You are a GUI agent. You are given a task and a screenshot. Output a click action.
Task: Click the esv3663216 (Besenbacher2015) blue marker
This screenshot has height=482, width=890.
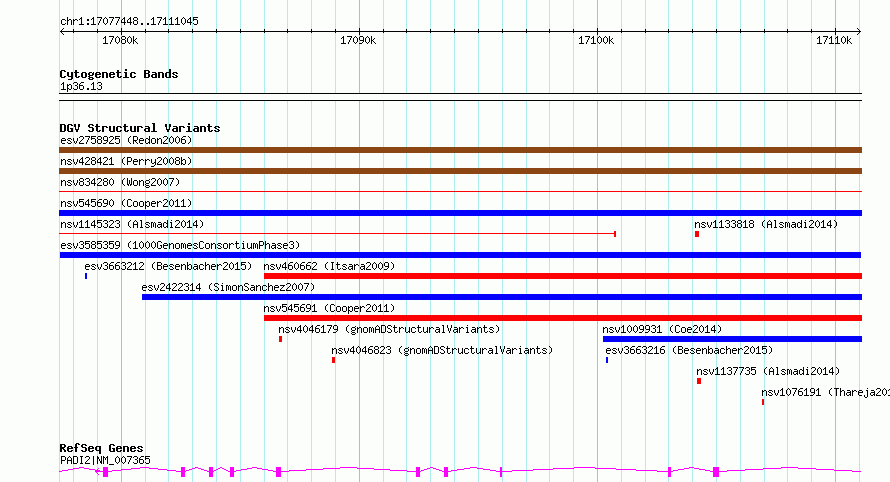pos(607,360)
